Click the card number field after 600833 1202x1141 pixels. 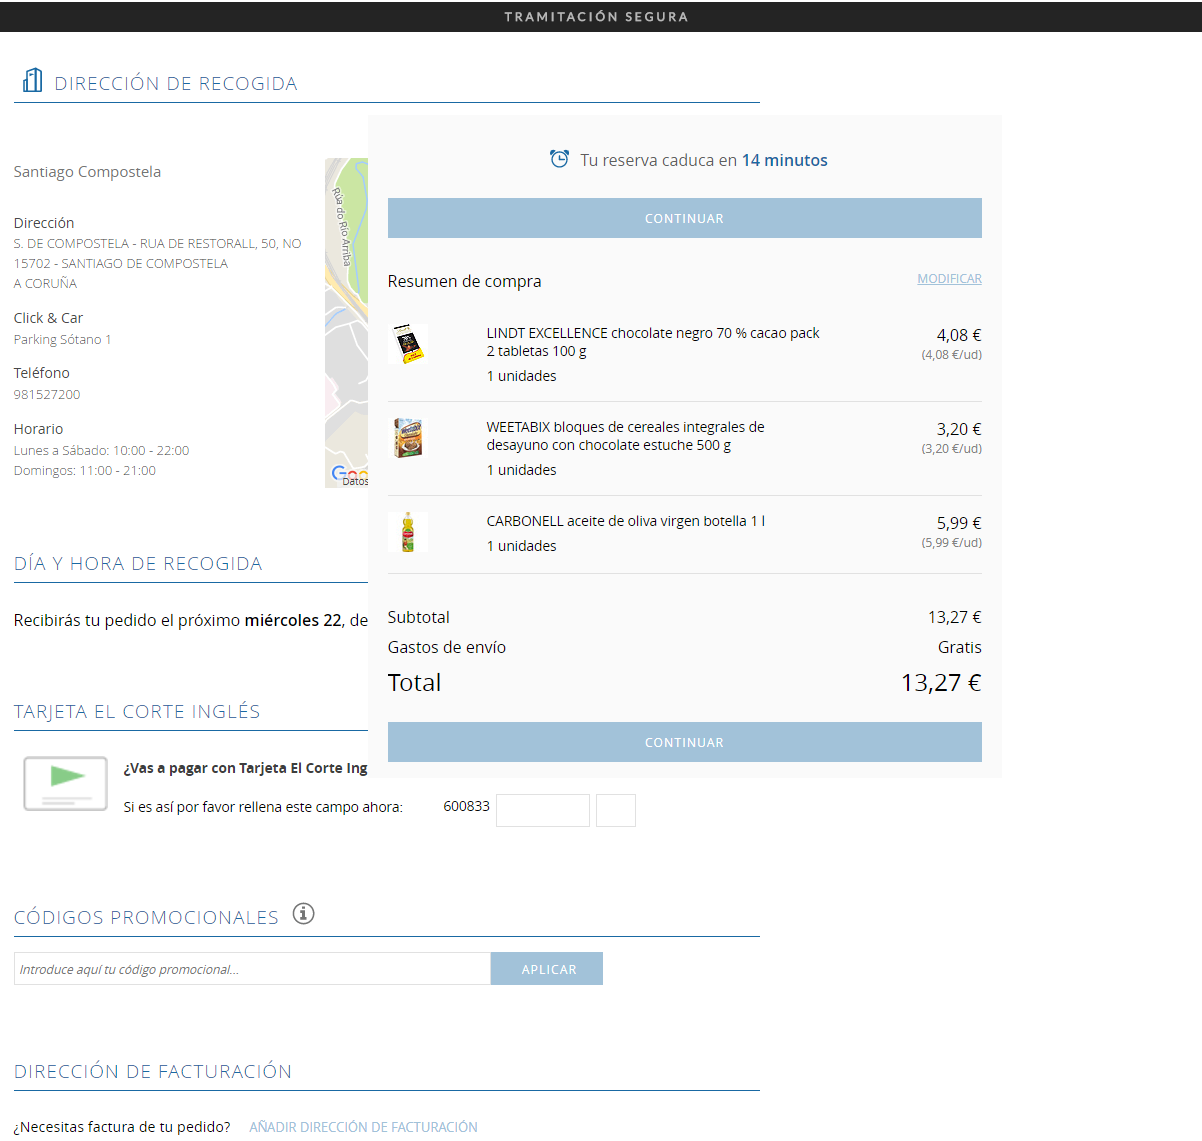click(542, 810)
